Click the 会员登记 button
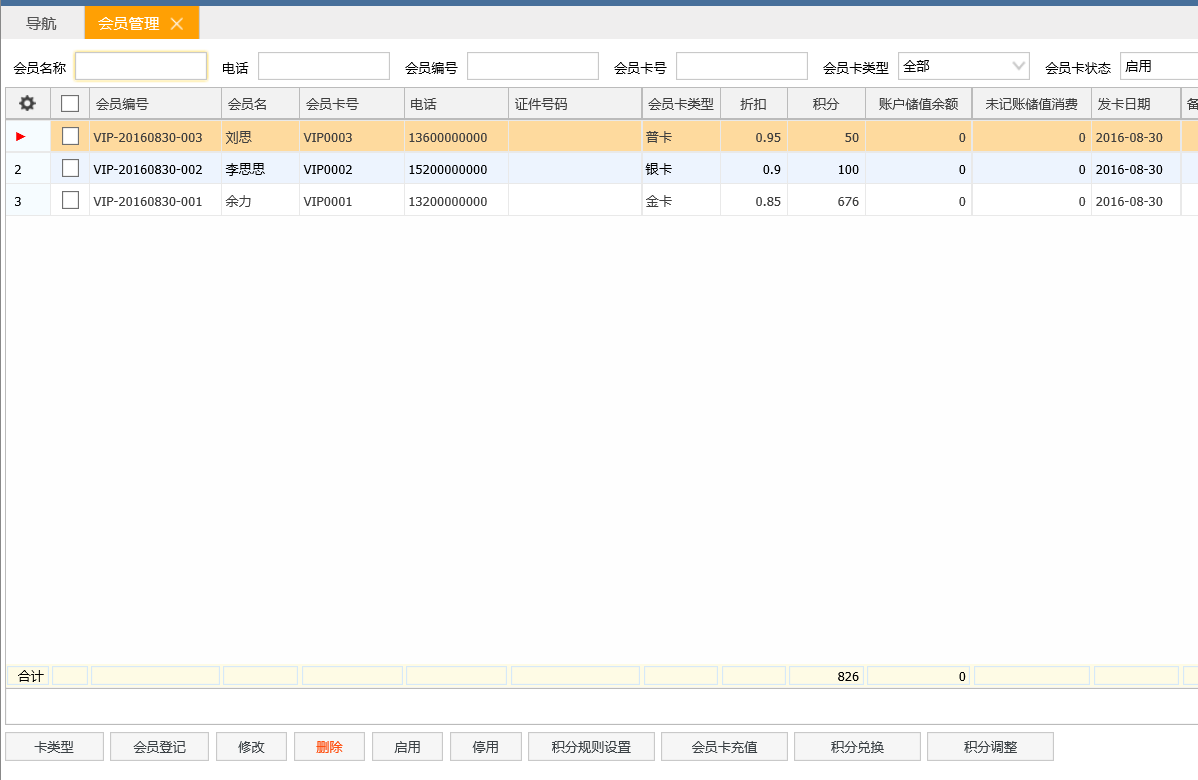1198x780 pixels. click(159, 746)
